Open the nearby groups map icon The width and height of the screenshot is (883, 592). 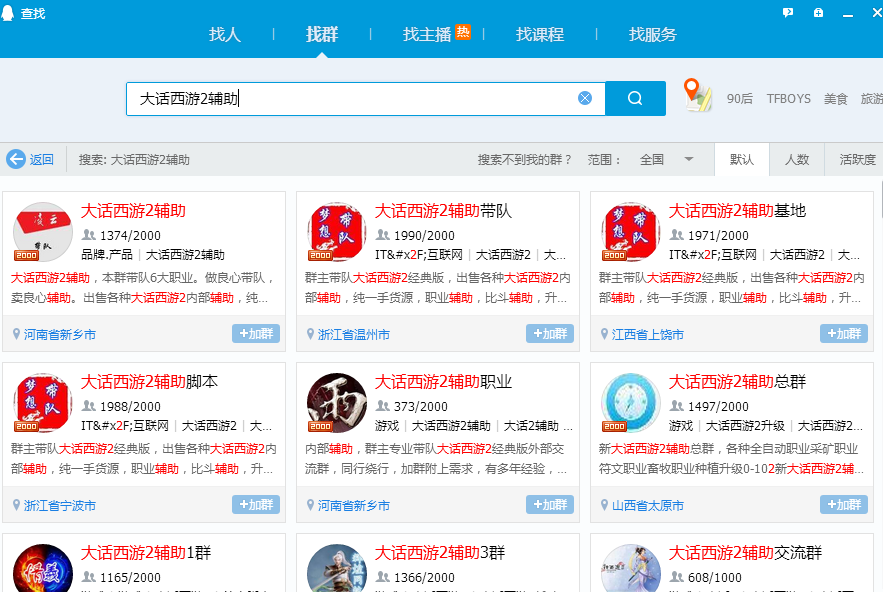[697, 95]
